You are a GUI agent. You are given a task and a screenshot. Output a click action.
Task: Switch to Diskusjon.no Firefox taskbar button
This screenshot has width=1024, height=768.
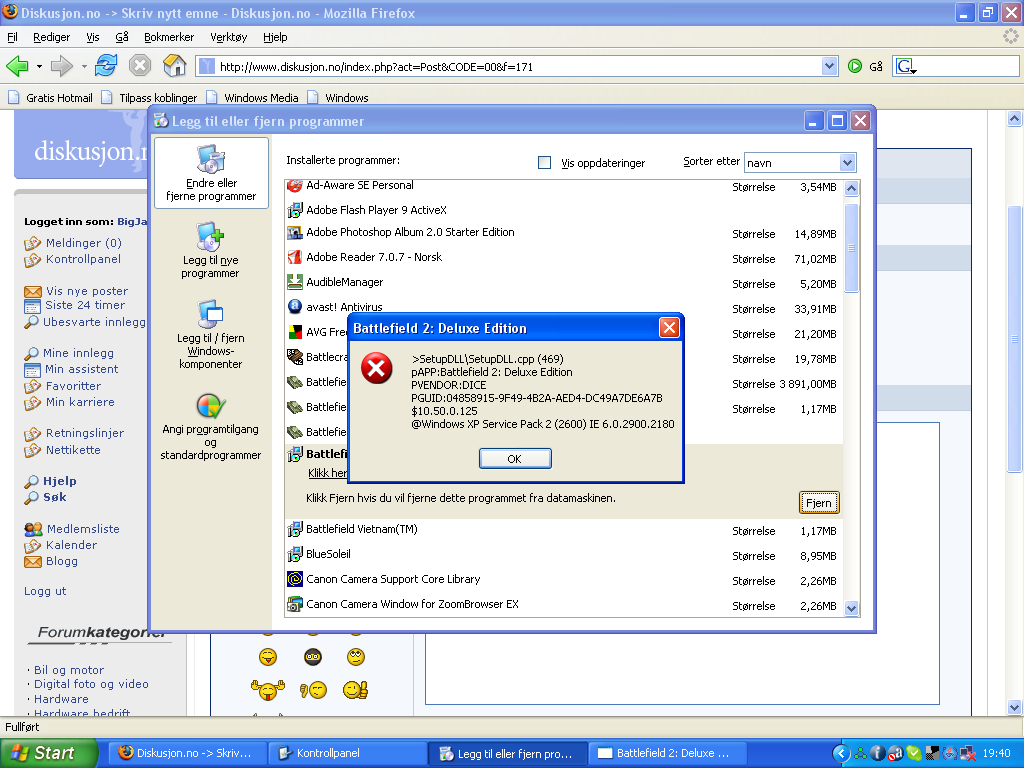[187, 753]
